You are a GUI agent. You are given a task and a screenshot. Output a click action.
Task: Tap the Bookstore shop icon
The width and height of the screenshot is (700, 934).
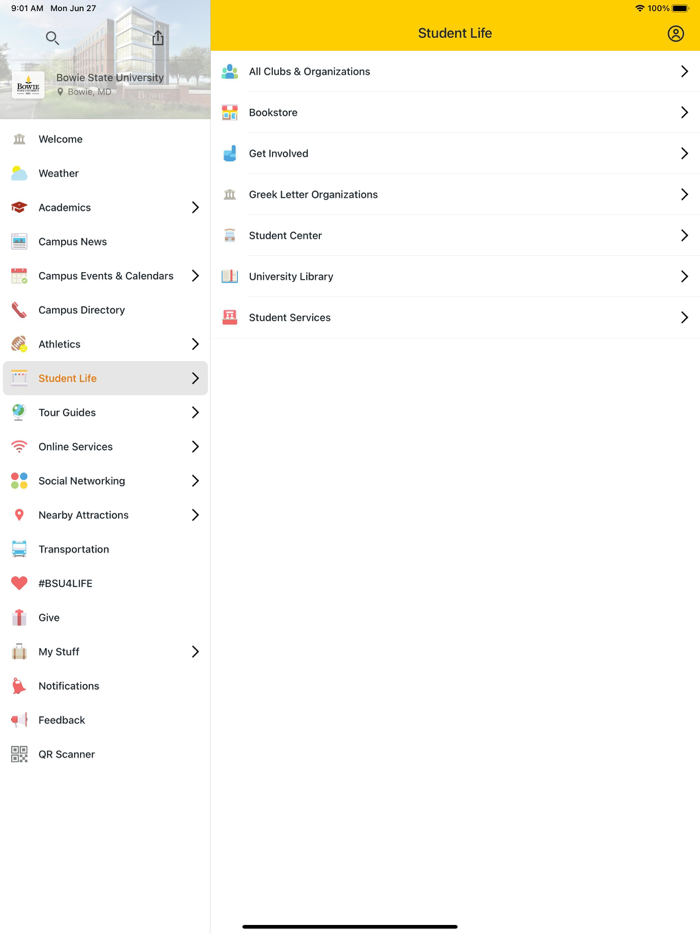(230, 113)
